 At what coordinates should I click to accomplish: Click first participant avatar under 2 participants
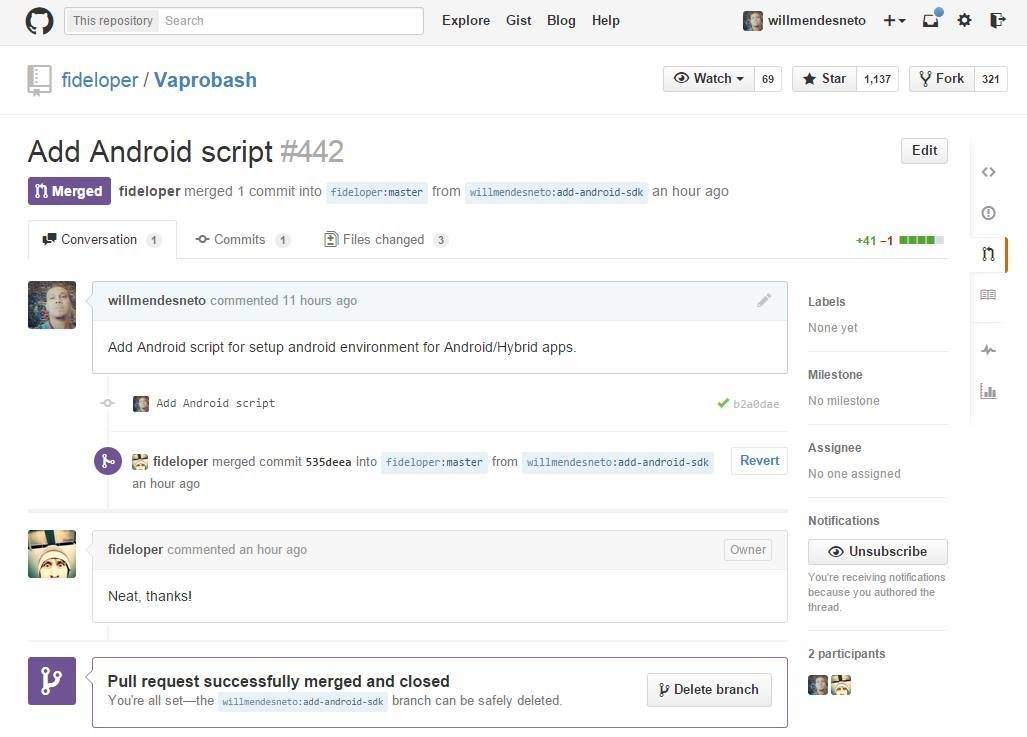point(818,685)
